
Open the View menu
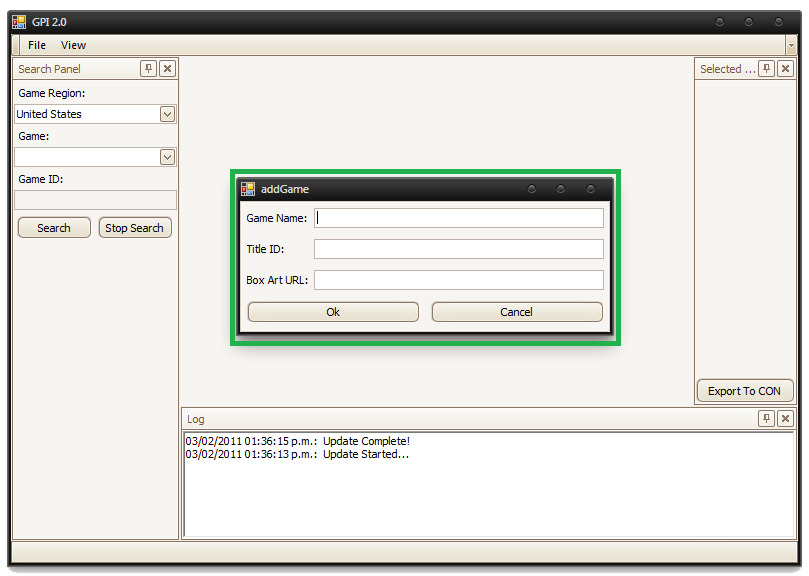pos(73,45)
